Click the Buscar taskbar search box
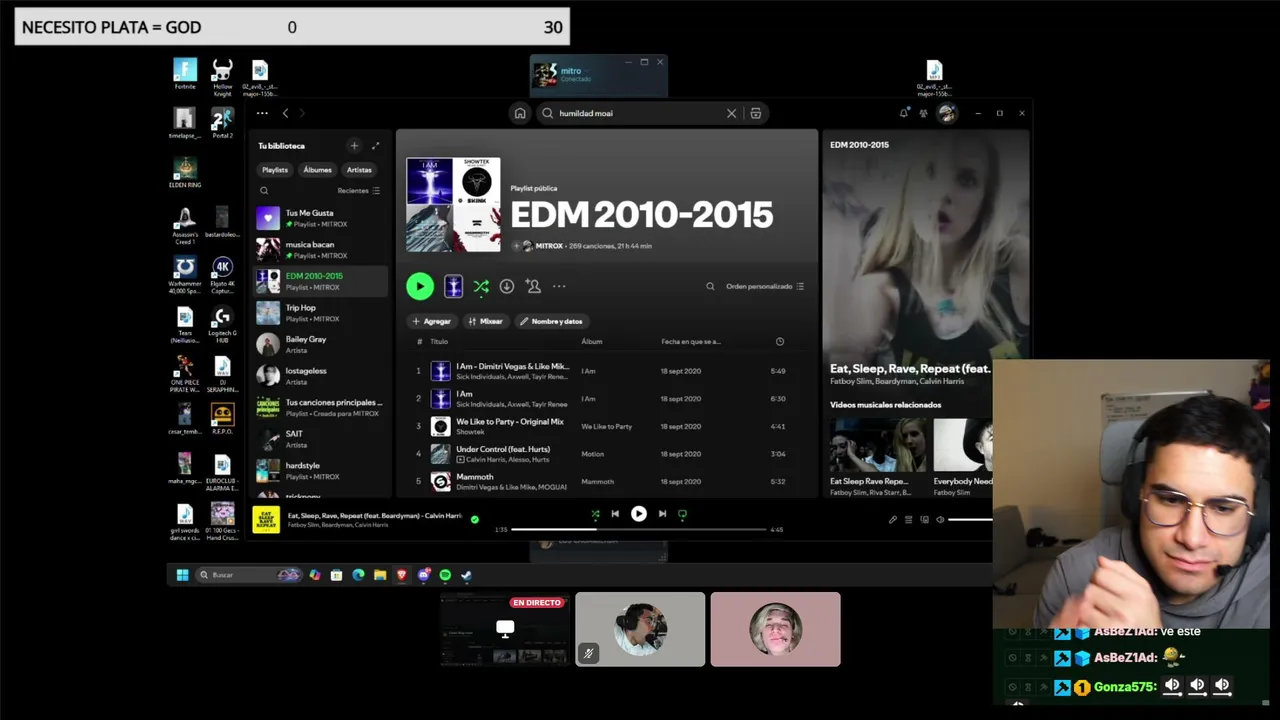 click(x=249, y=575)
